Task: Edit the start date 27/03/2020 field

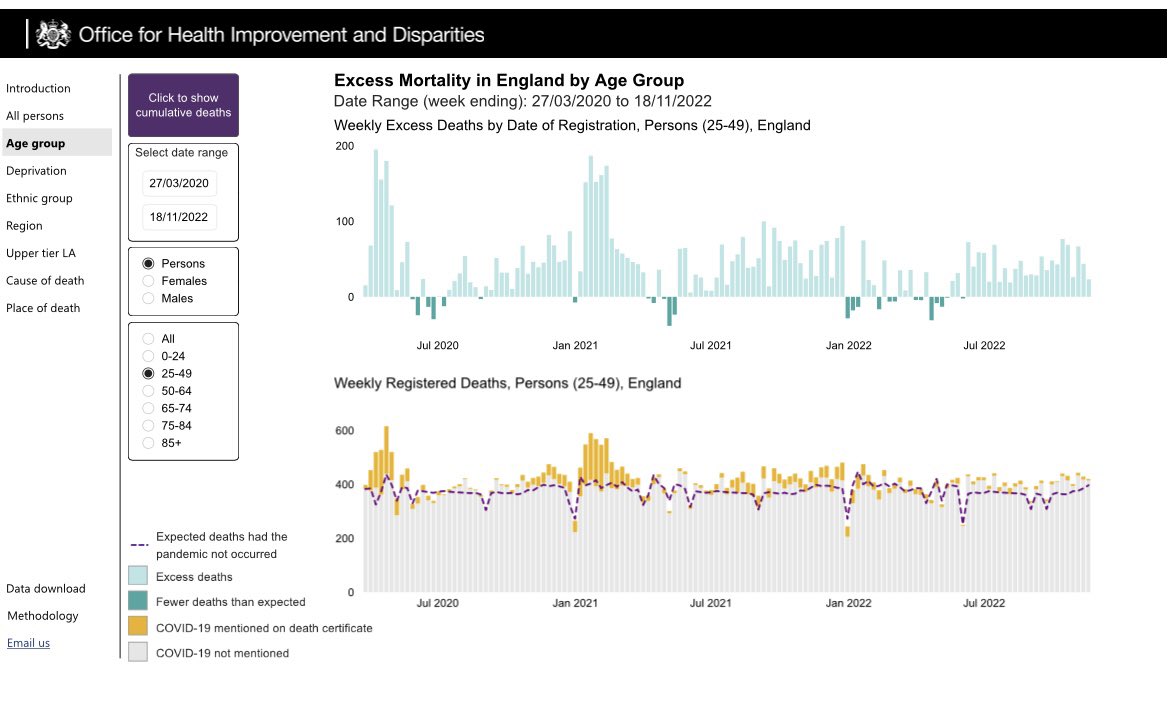Action: point(179,183)
